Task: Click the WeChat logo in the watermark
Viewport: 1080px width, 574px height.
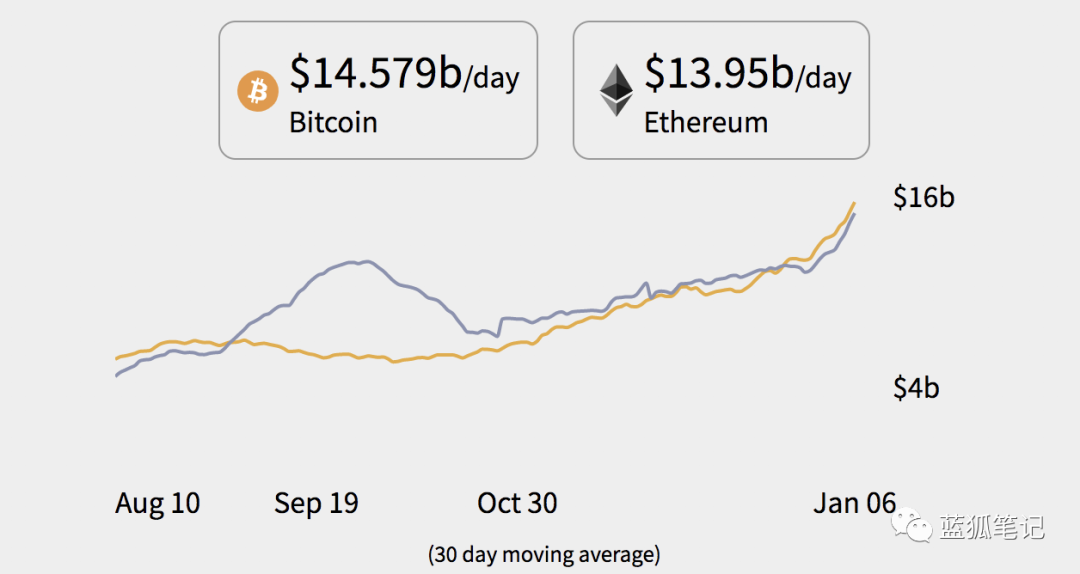Action: coord(911,526)
